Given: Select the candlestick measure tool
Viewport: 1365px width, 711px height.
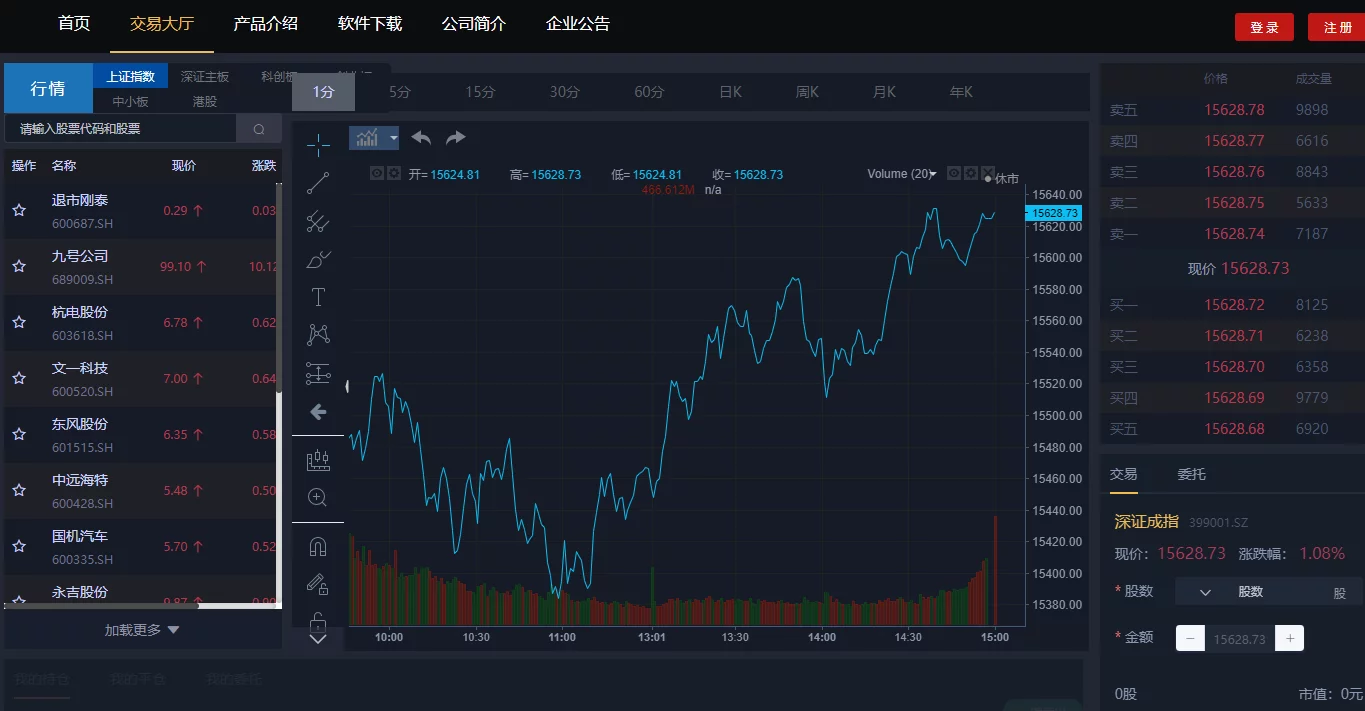Looking at the screenshot, I should pos(318,460).
